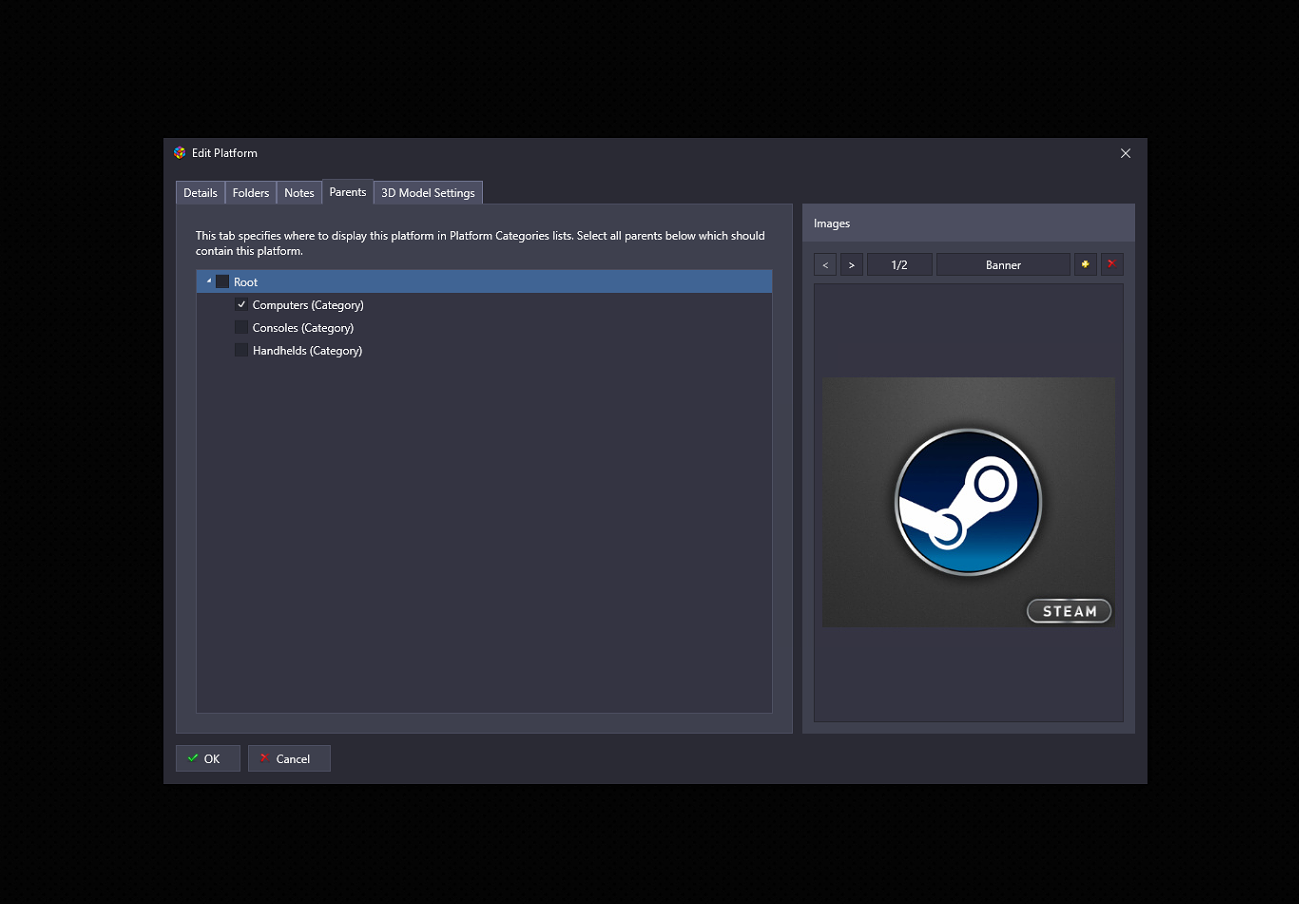Check the Handhelds (Category) checkbox
Viewport: 1299px width, 904px height.
pyautogui.click(x=241, y=351)
